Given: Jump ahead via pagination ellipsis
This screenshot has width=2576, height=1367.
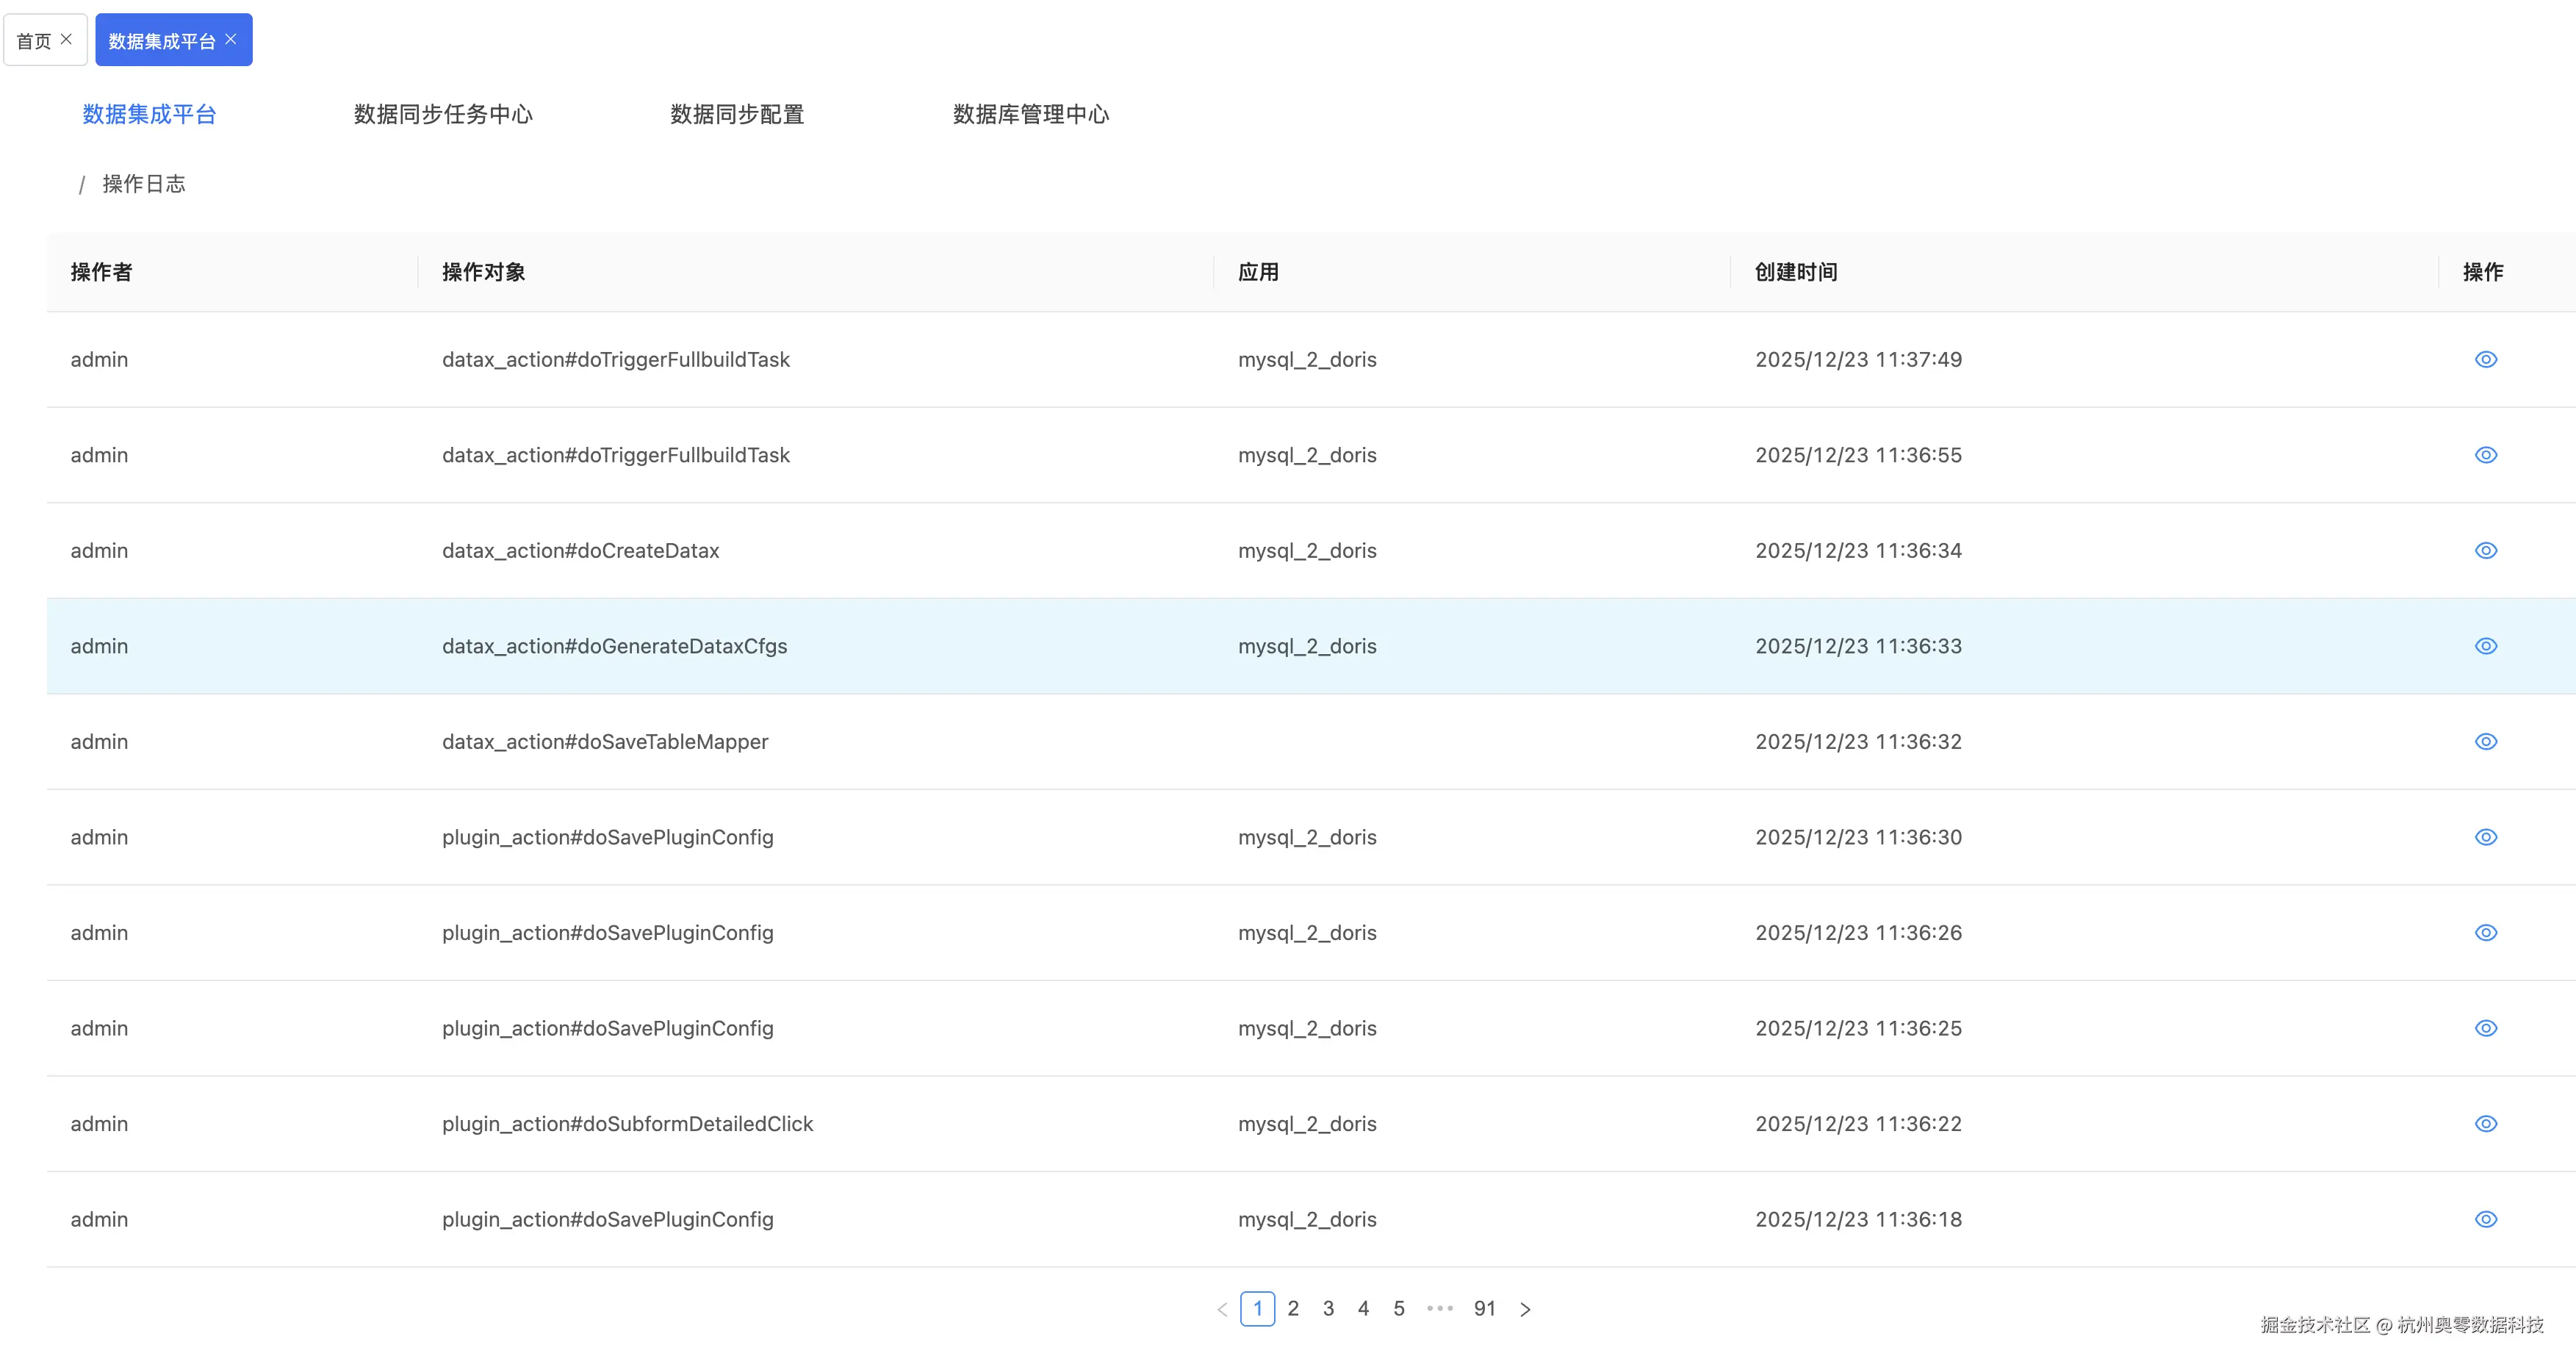Looking at the screenshot, I should 1439,1308.
